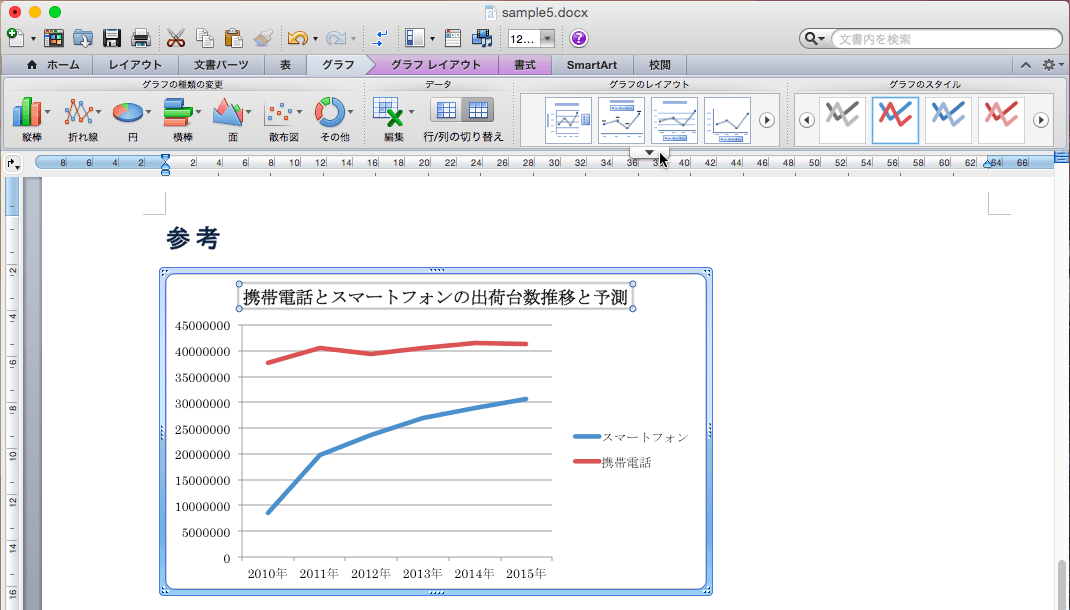
Task: Open the zoom percentage dropdown
Action: pos(547,39)
